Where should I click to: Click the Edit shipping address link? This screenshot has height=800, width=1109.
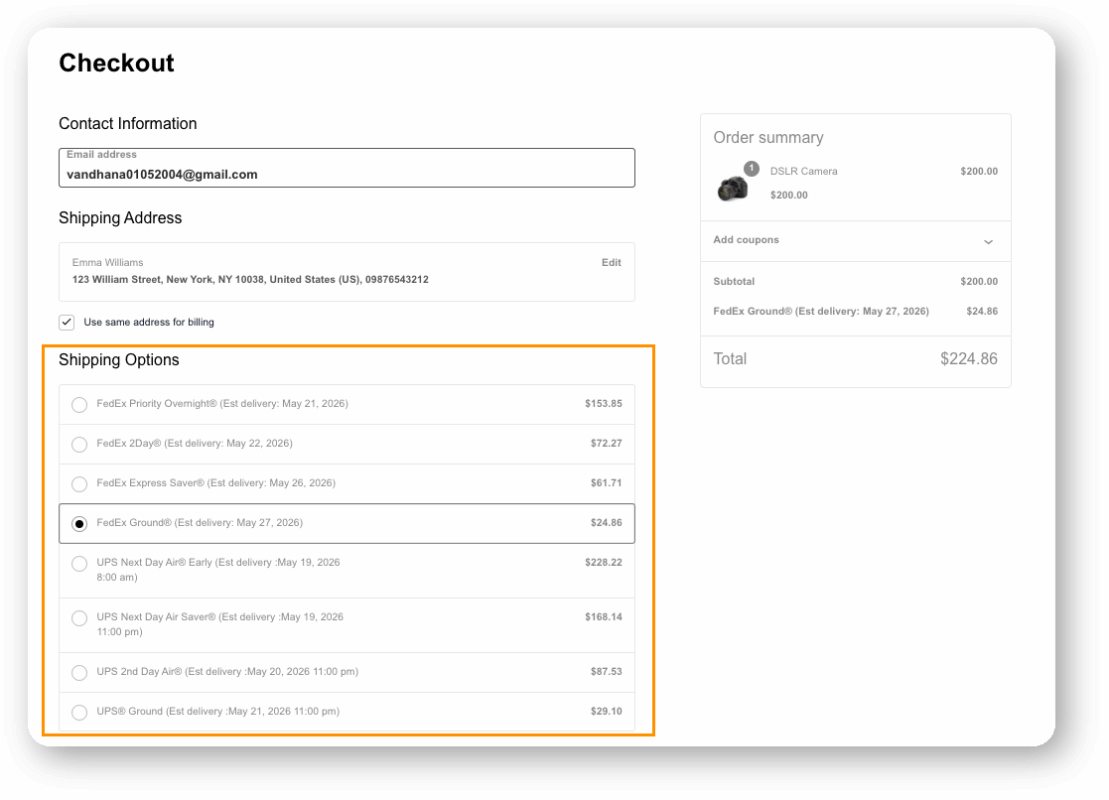click(x=611, y=262)
